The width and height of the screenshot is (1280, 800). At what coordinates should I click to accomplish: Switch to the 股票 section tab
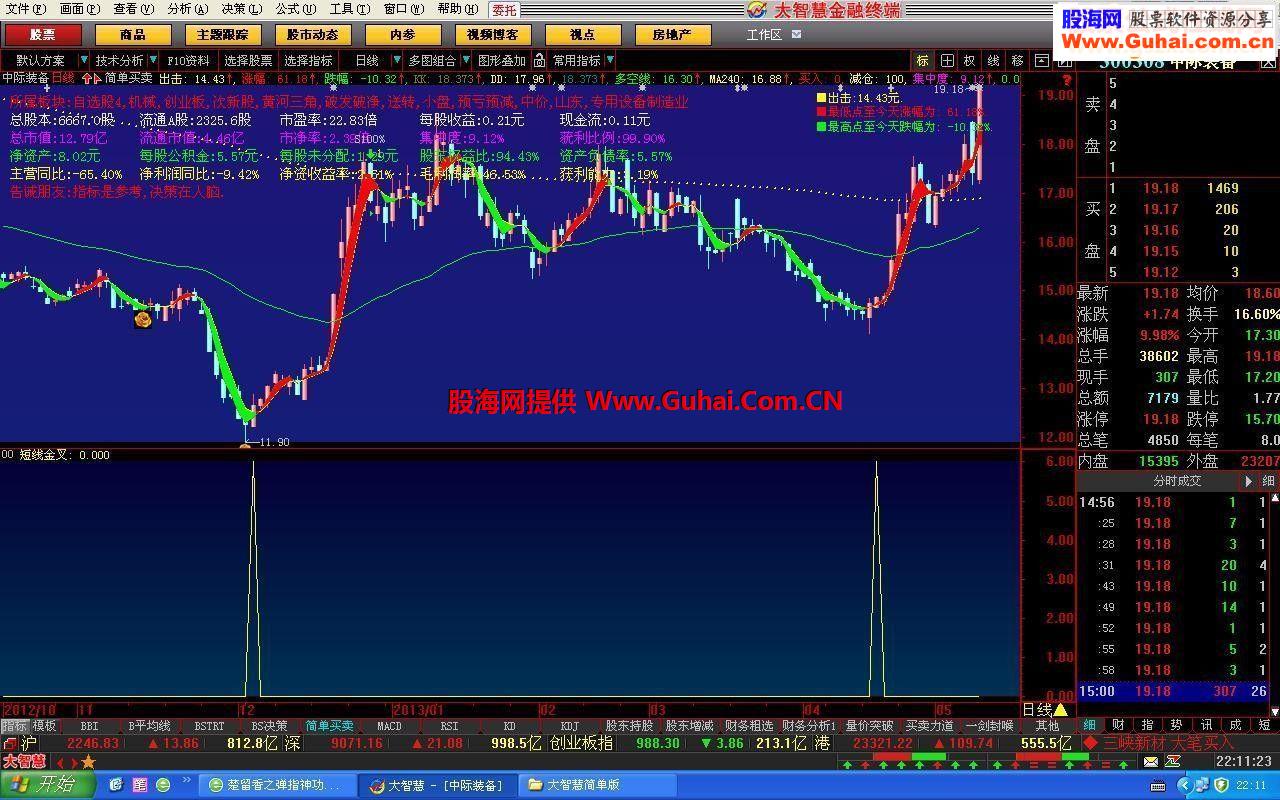click(43, 34)
